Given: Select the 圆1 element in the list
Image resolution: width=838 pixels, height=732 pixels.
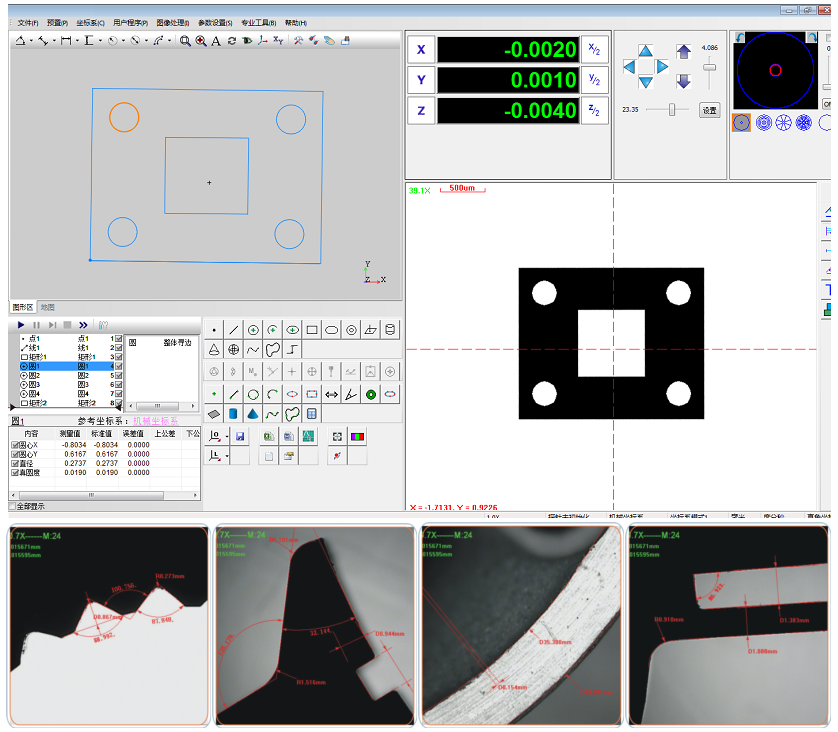Looking at the screenshot, I should (x=66, y=367).
